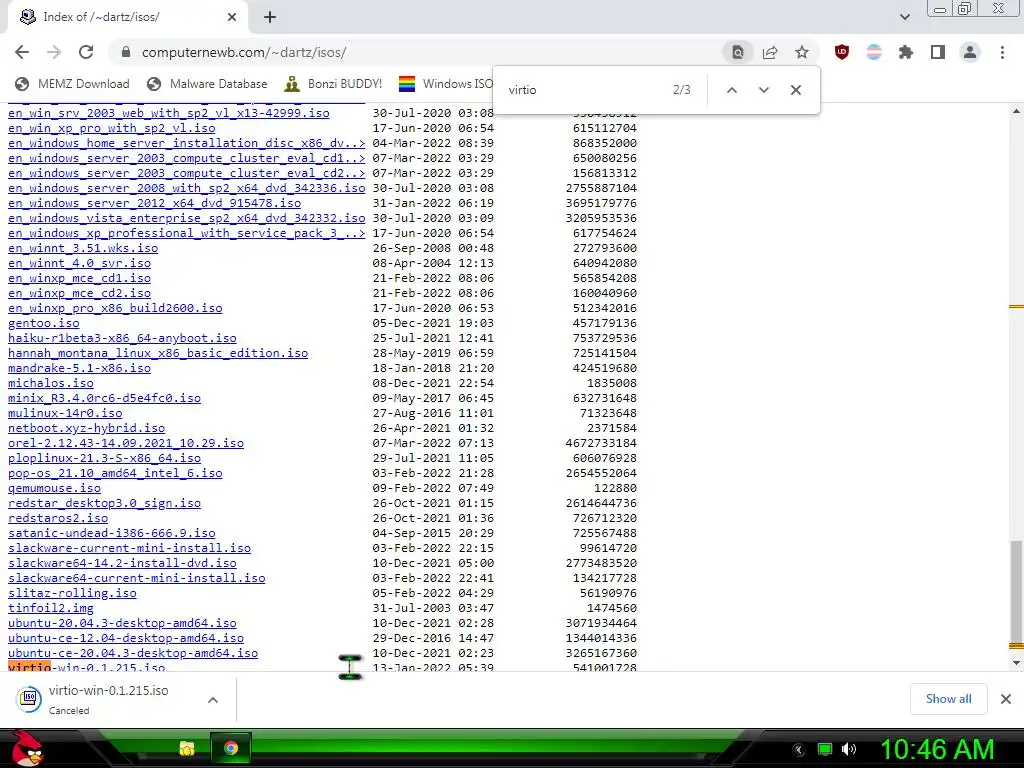This screenshot has width=1024, height=768.
Task: Download mandrake-5.1-x86.iso
Action: pyautogui.click(x=80, y=368)
